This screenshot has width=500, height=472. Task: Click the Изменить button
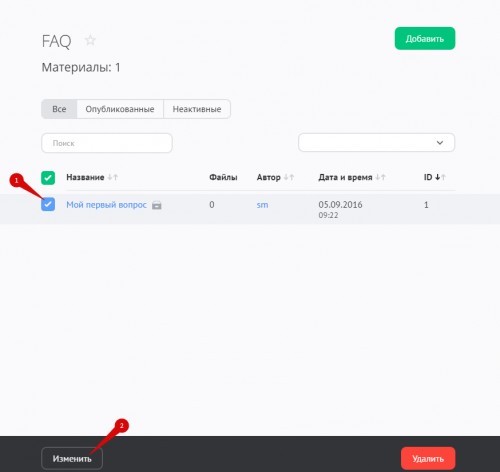(x=72, y=458)
